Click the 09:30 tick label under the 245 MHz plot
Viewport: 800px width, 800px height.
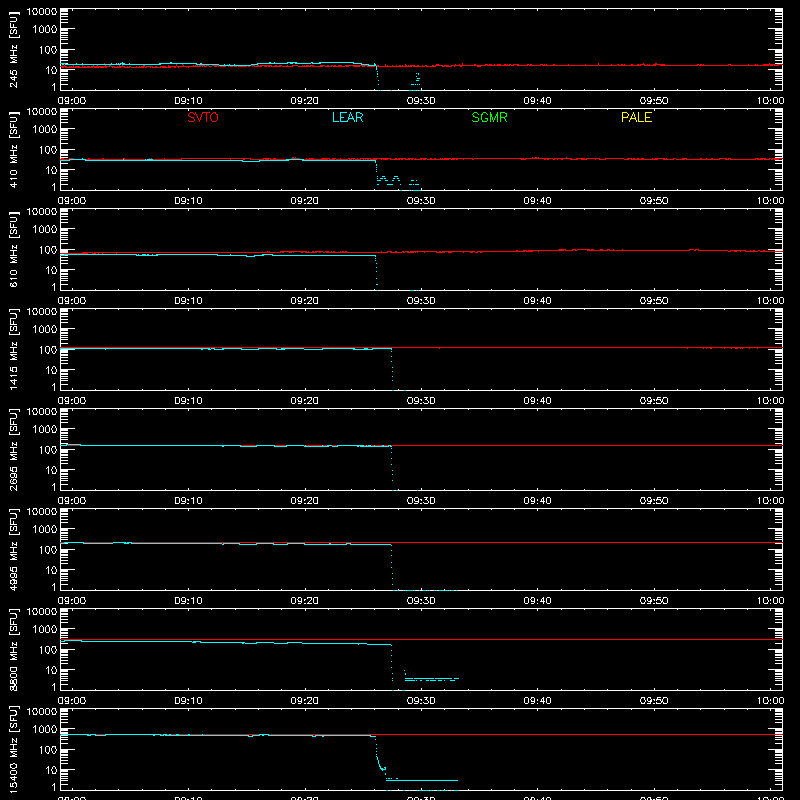421,101
